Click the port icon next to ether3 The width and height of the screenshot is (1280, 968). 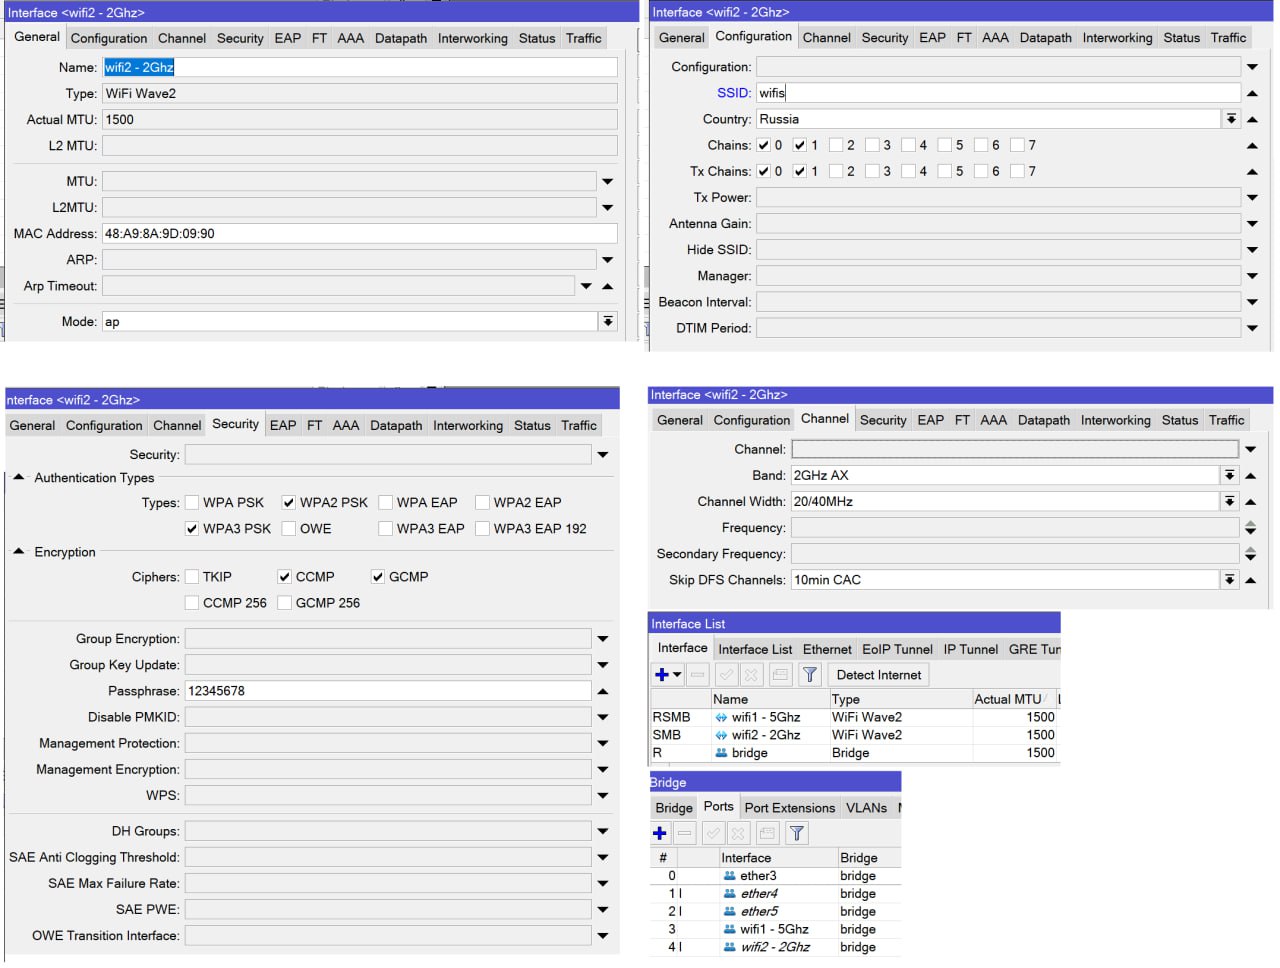coord(729,876)
